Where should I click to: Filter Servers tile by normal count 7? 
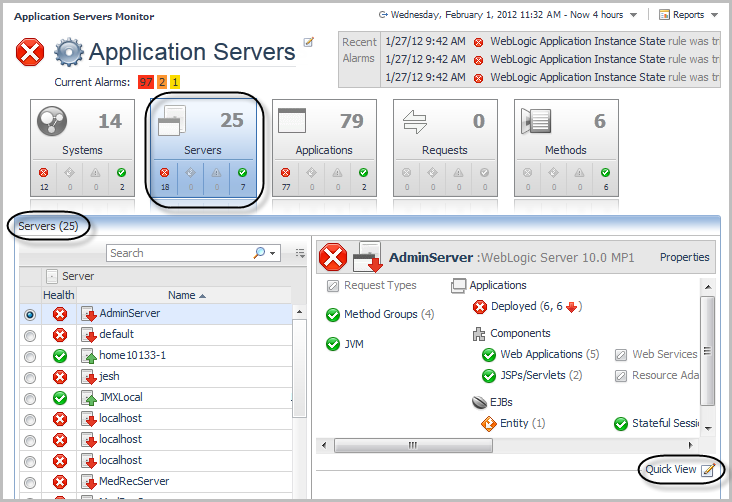pyautogui.click(x=242, y=179)
